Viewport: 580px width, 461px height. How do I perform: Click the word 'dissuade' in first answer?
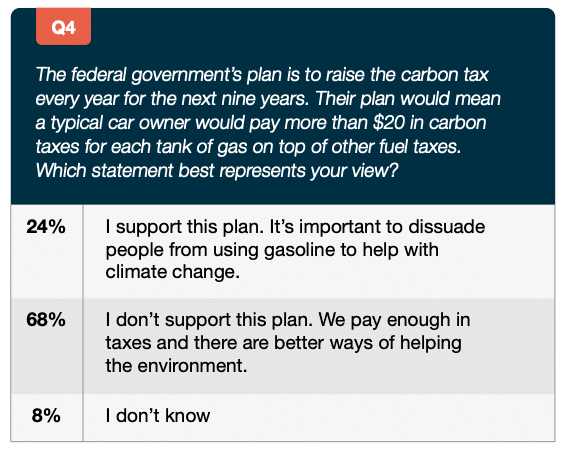(446, 226)
